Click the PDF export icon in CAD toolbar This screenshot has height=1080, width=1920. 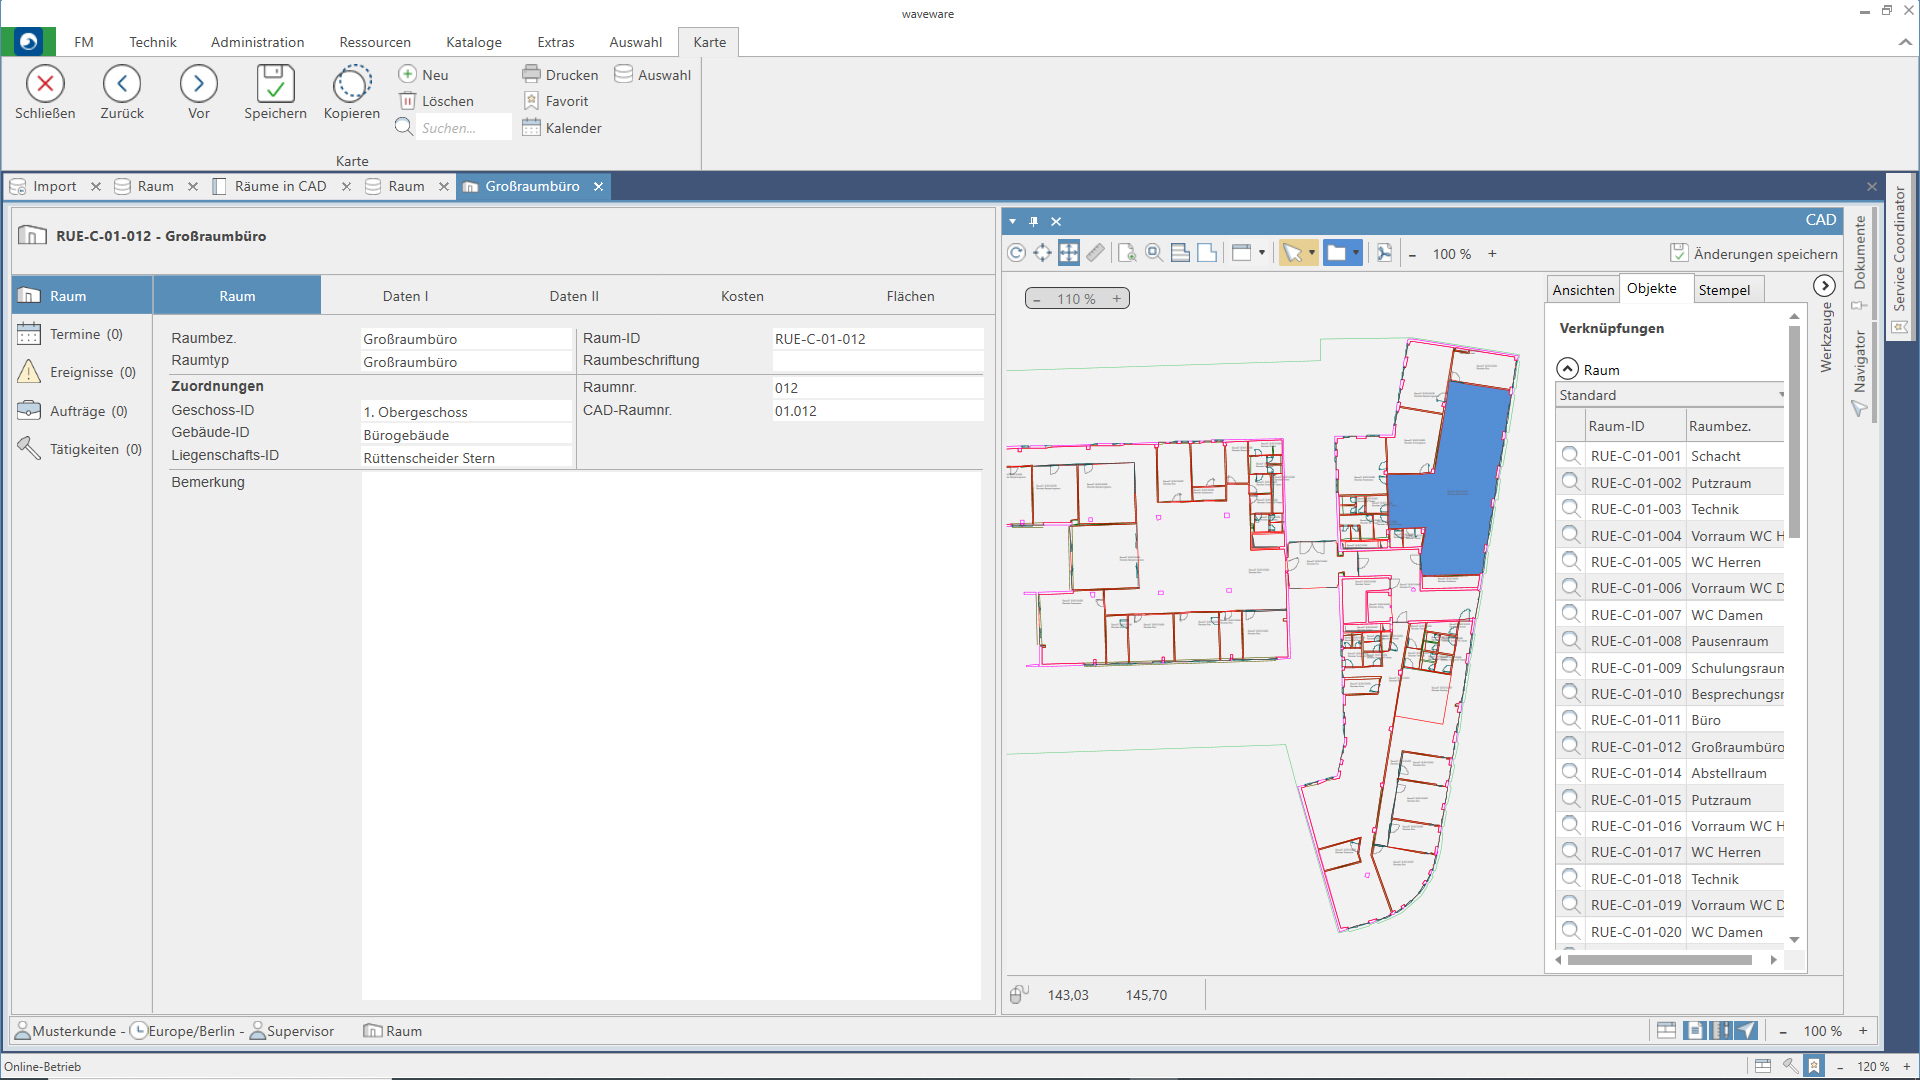(x=1384, y=253)
